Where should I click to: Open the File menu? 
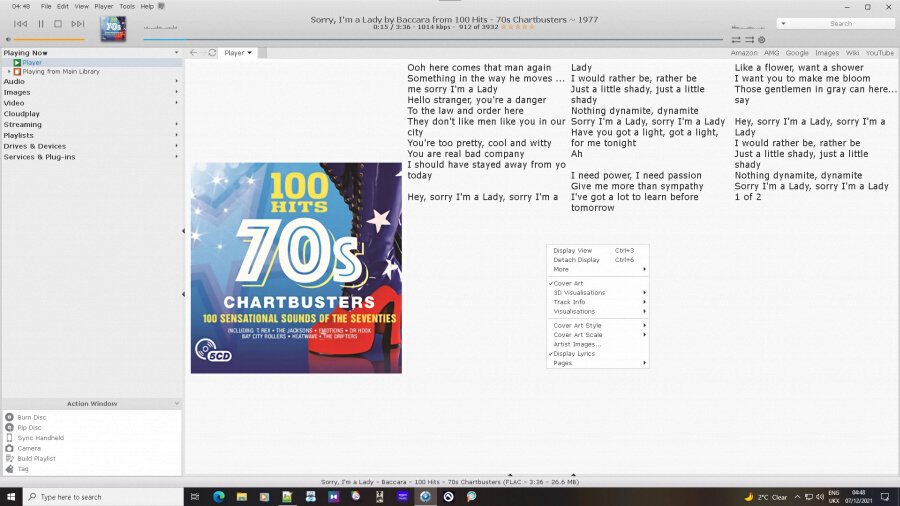46,6
